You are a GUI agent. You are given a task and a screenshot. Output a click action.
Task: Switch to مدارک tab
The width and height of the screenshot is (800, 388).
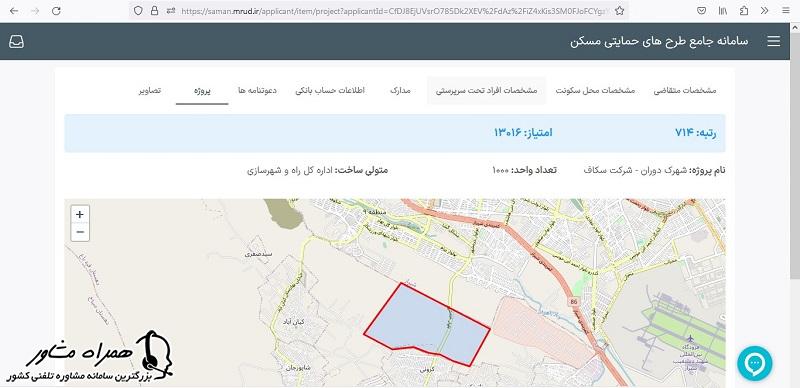click(x=401, y=90)
